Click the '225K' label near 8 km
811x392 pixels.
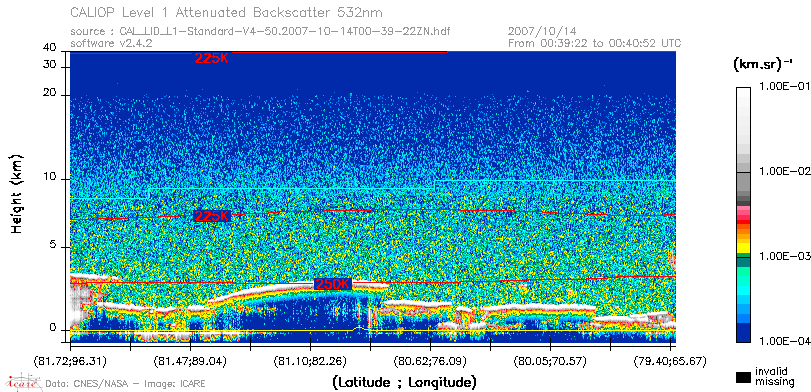pyautogui.click(x=211, y=216)
